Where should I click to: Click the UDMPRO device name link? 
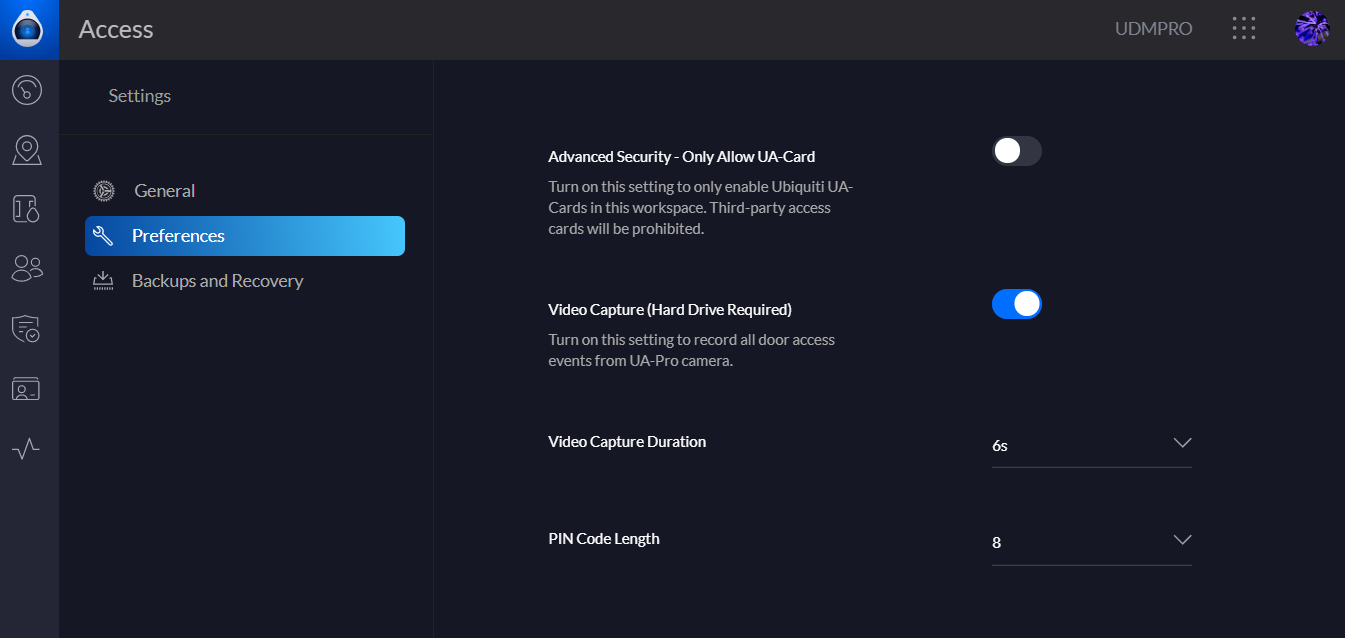click(1153, 29)
